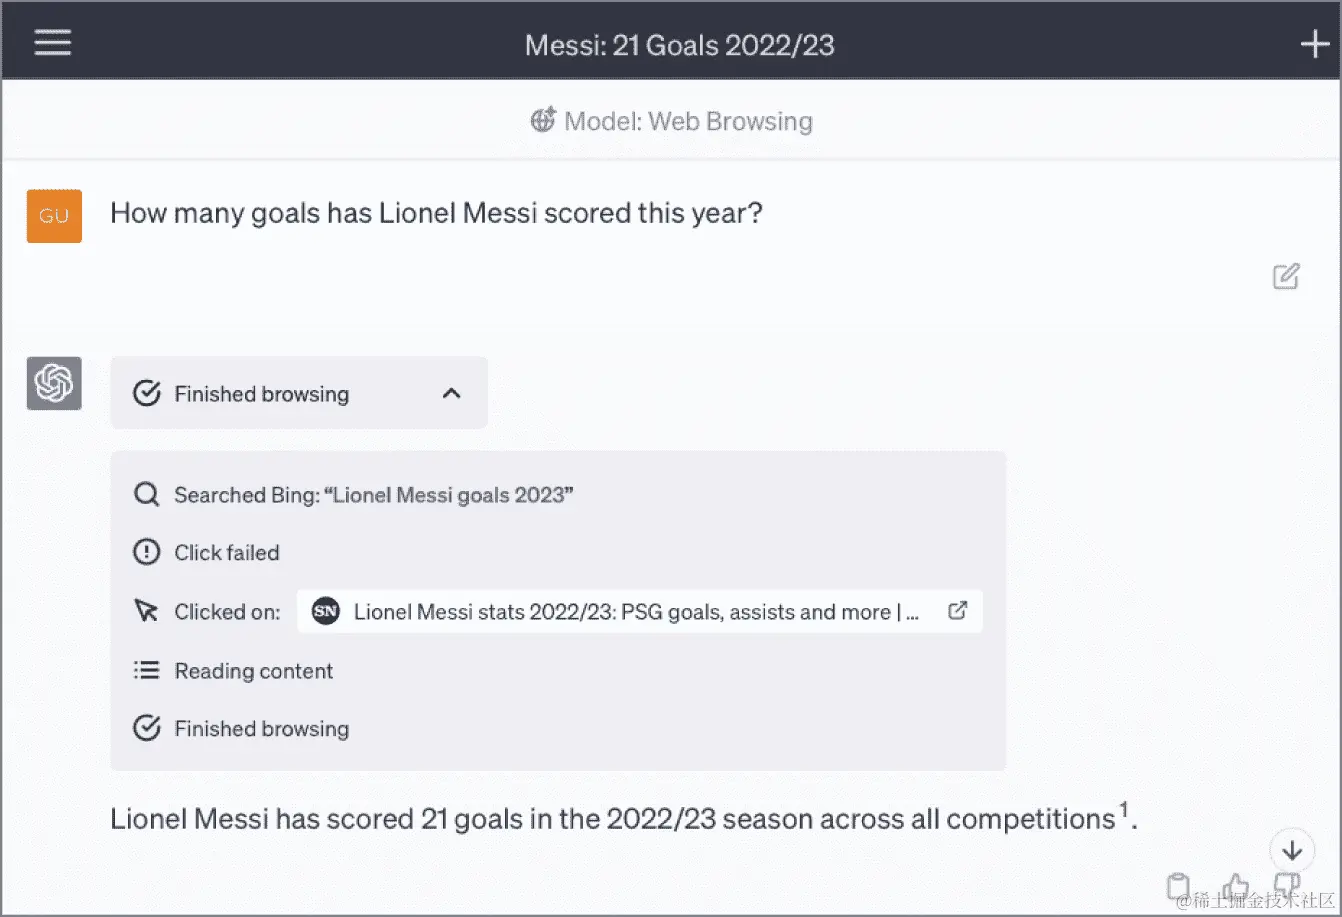This screenshot has width=1342, height=917.
Task: Start a new chat with plus icon
Action: click(x=1314, y=44)
